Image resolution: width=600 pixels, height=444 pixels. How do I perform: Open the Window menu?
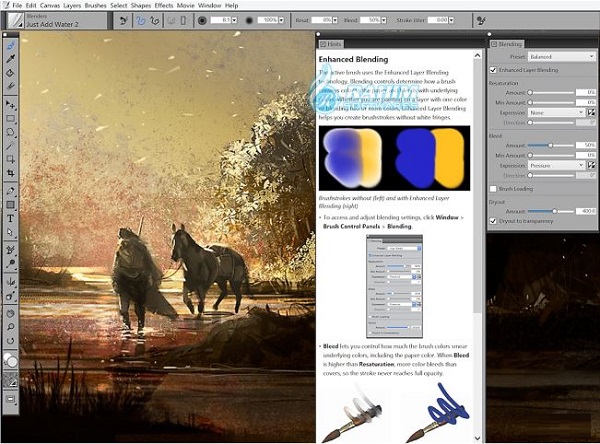[x=210, y=5]
